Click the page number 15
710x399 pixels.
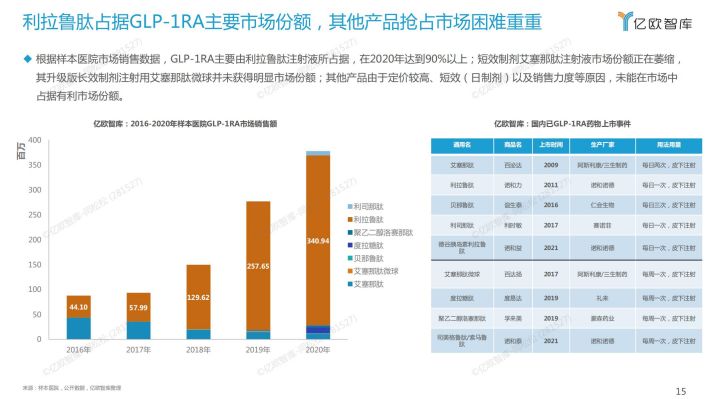point(681,391)
